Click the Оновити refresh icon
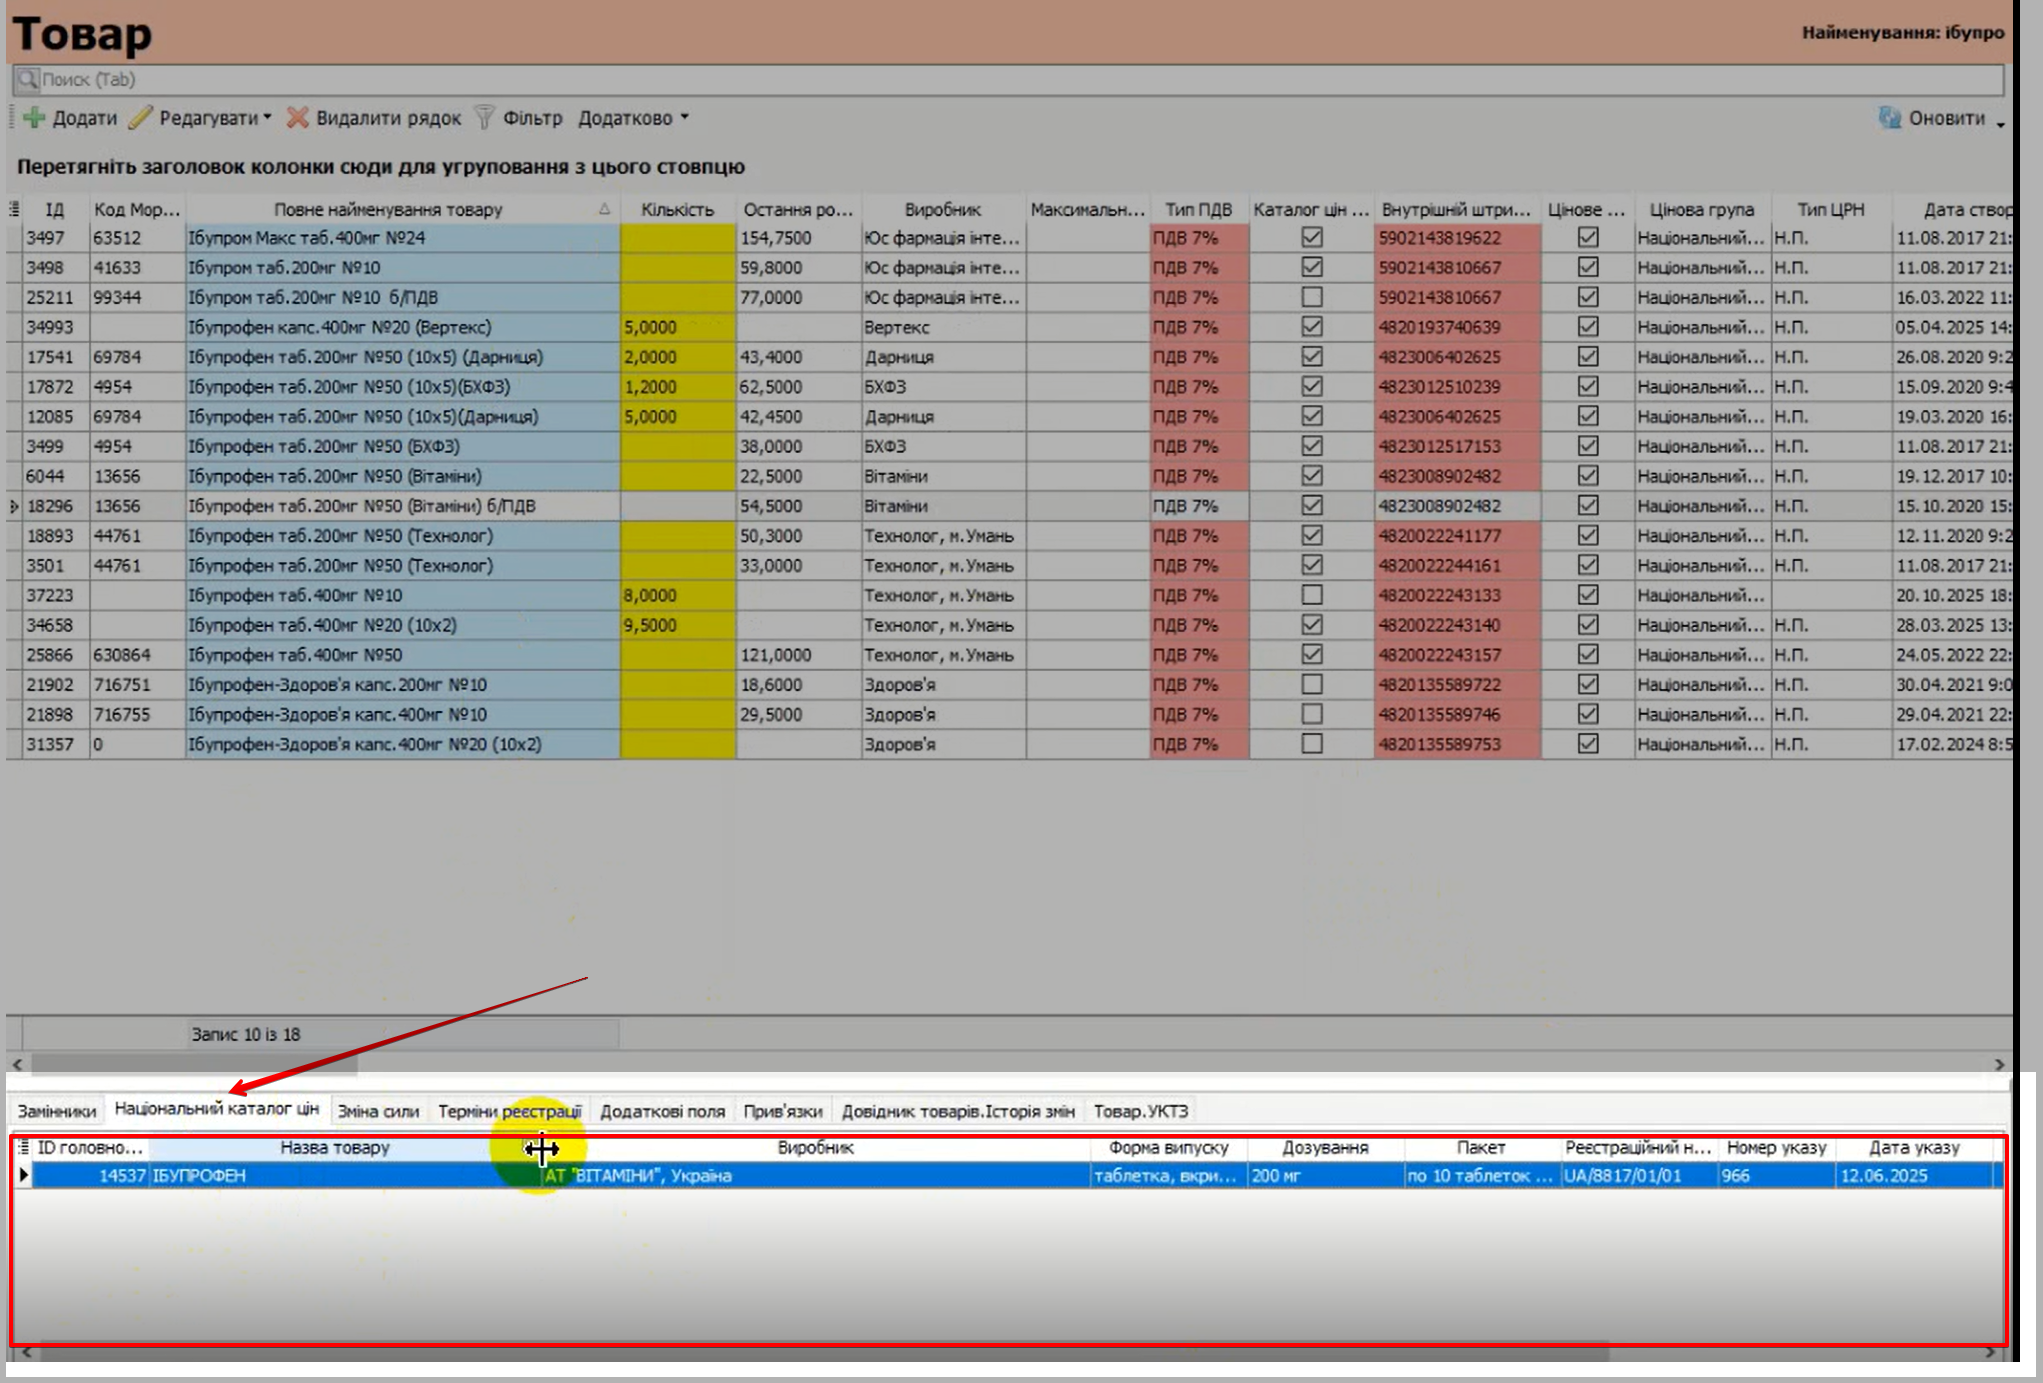This screenshot has height=1383, width=2043. click(x=1889, y=118)
